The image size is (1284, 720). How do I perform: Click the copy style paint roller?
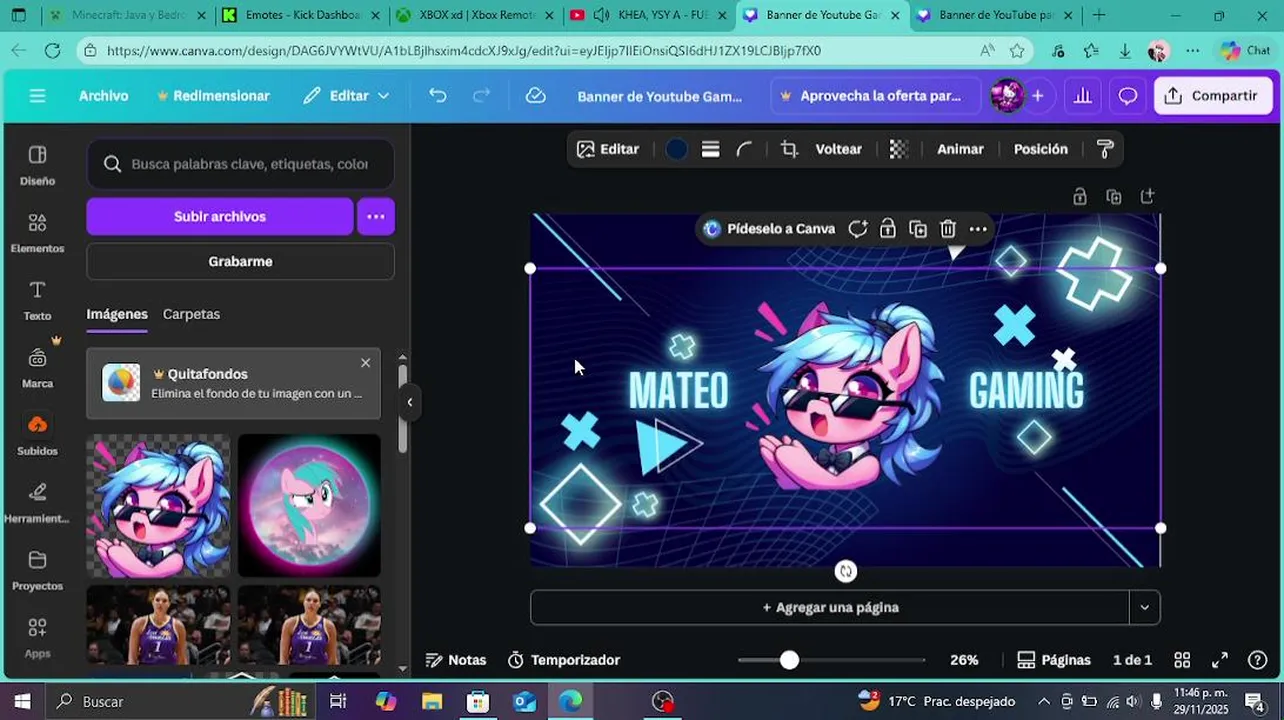click(1105, 149)
